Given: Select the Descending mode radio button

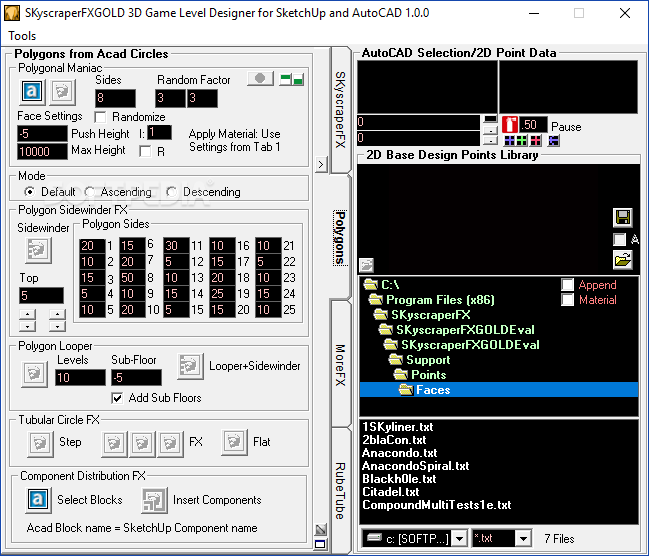Looking at the screenshot, I should (x=171, y=192).
